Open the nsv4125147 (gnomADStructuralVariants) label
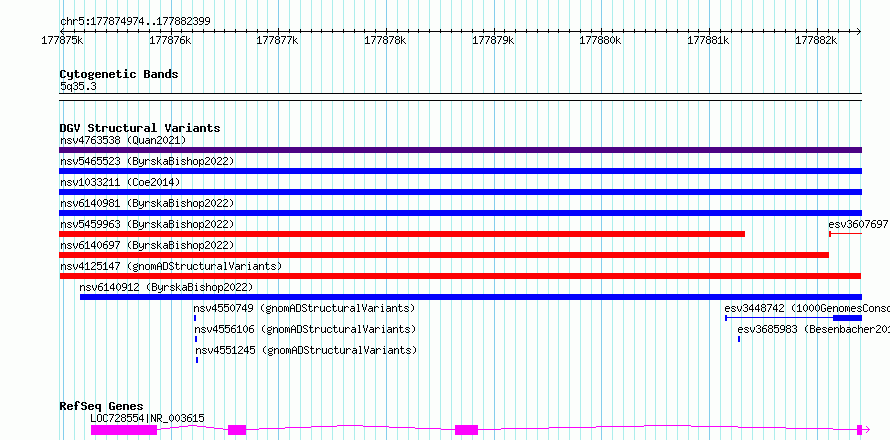This screenshot has width=890, height=440. click(x=171, y=266)
